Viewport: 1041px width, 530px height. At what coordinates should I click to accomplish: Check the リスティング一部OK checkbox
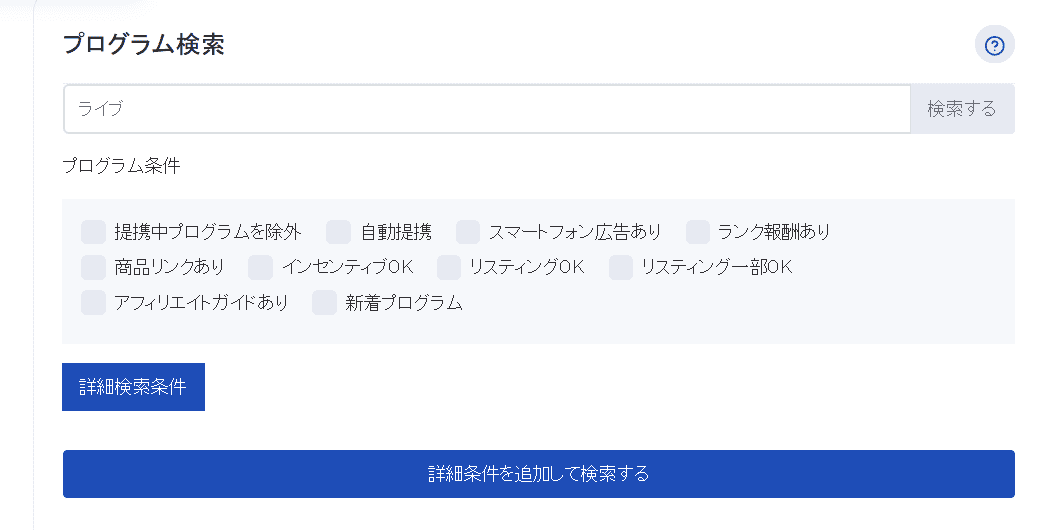pyautogui.click(x=621, y=267)
